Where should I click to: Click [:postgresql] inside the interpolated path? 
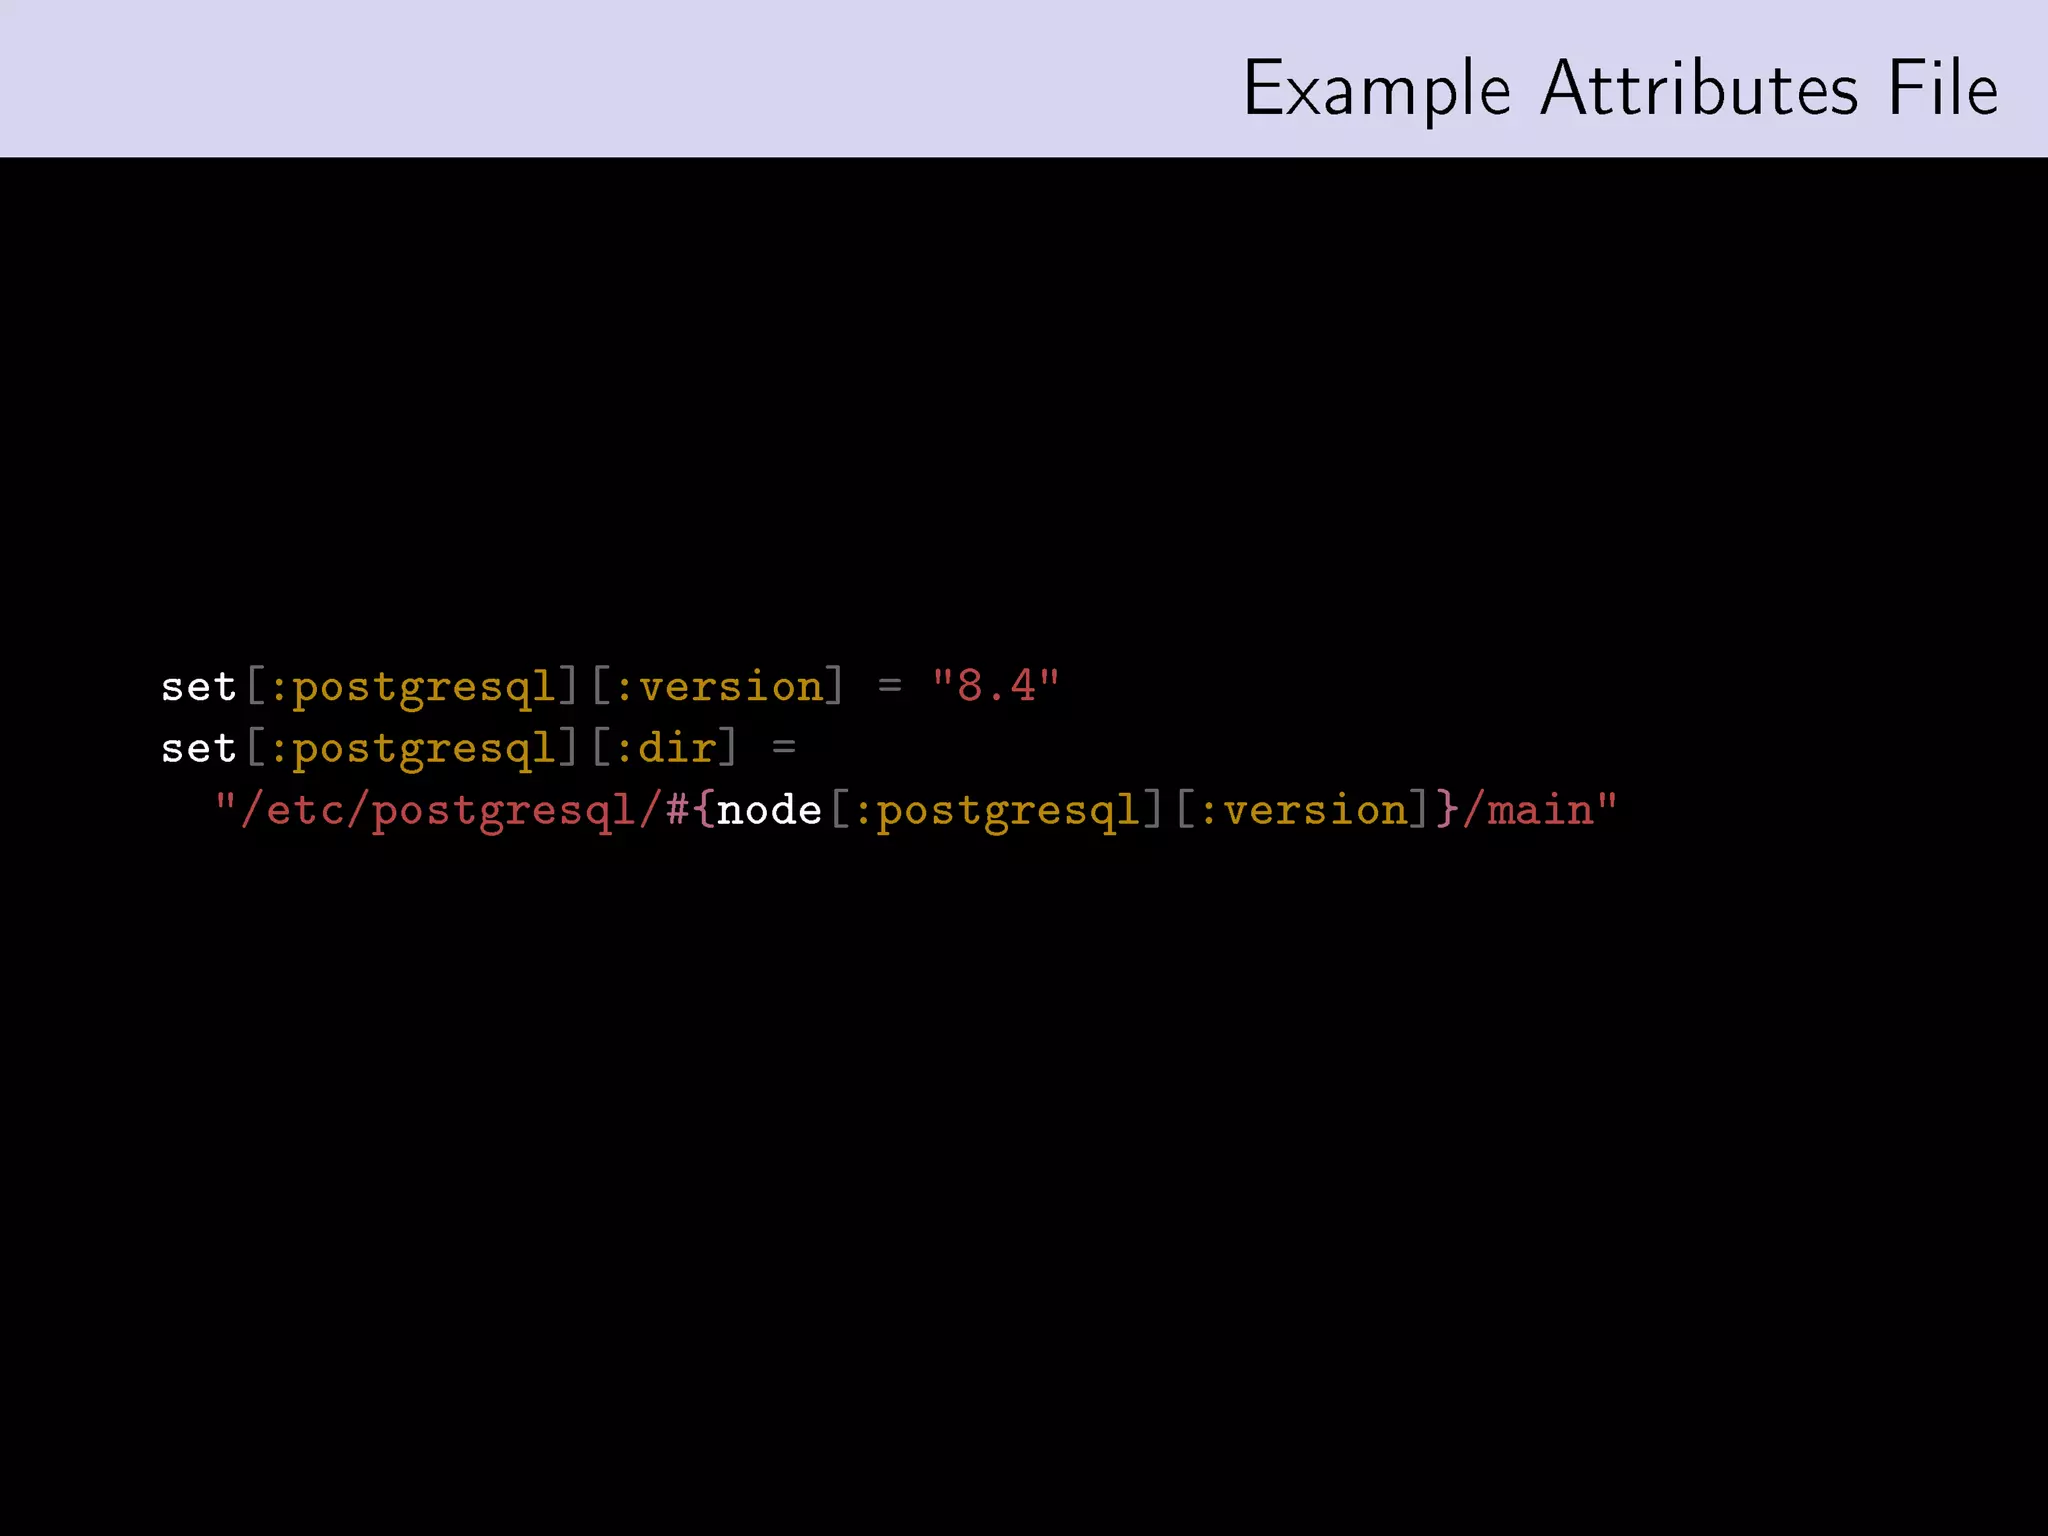pyautogui.click(x=997, y=811)
